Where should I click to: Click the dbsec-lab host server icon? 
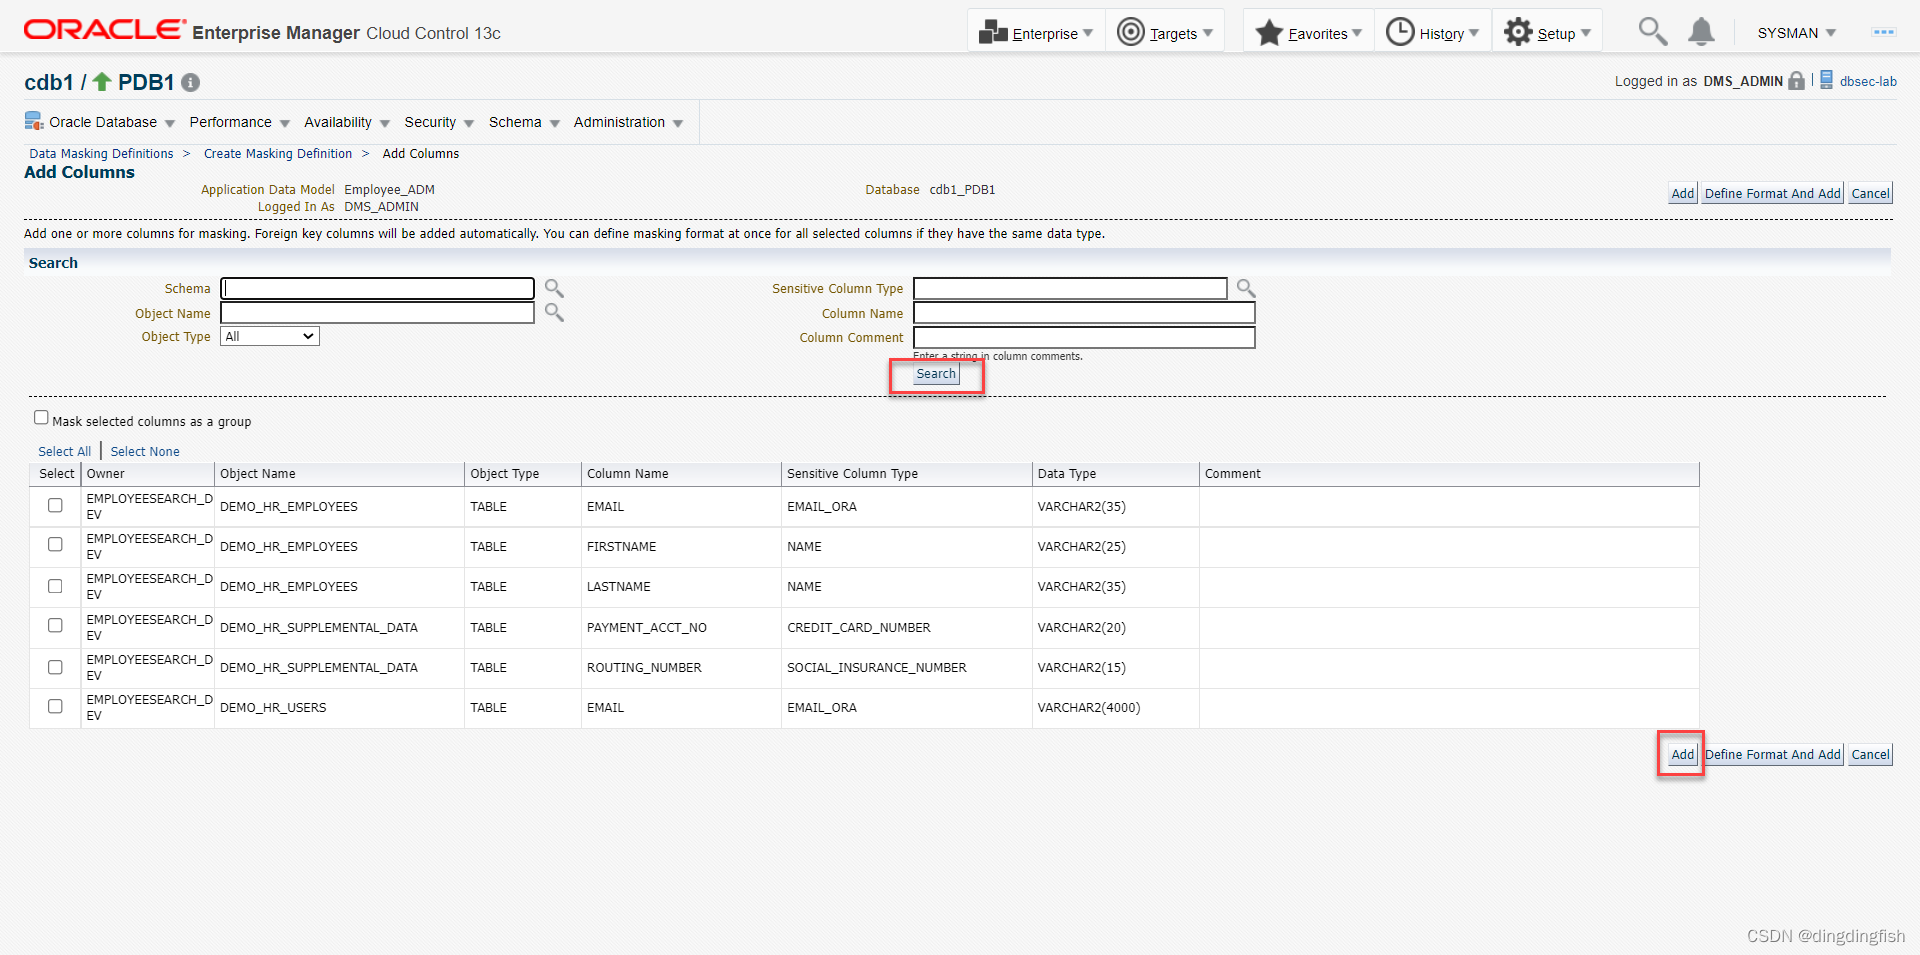point(1826,80)
